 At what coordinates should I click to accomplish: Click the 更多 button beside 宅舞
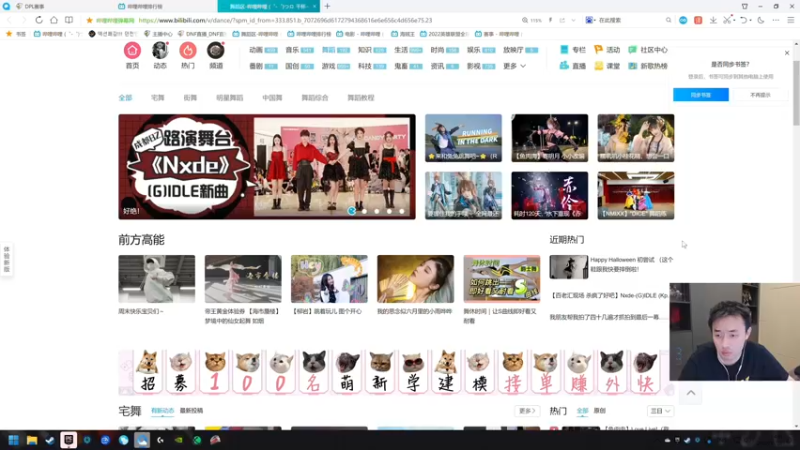click(x=527, y=411)
